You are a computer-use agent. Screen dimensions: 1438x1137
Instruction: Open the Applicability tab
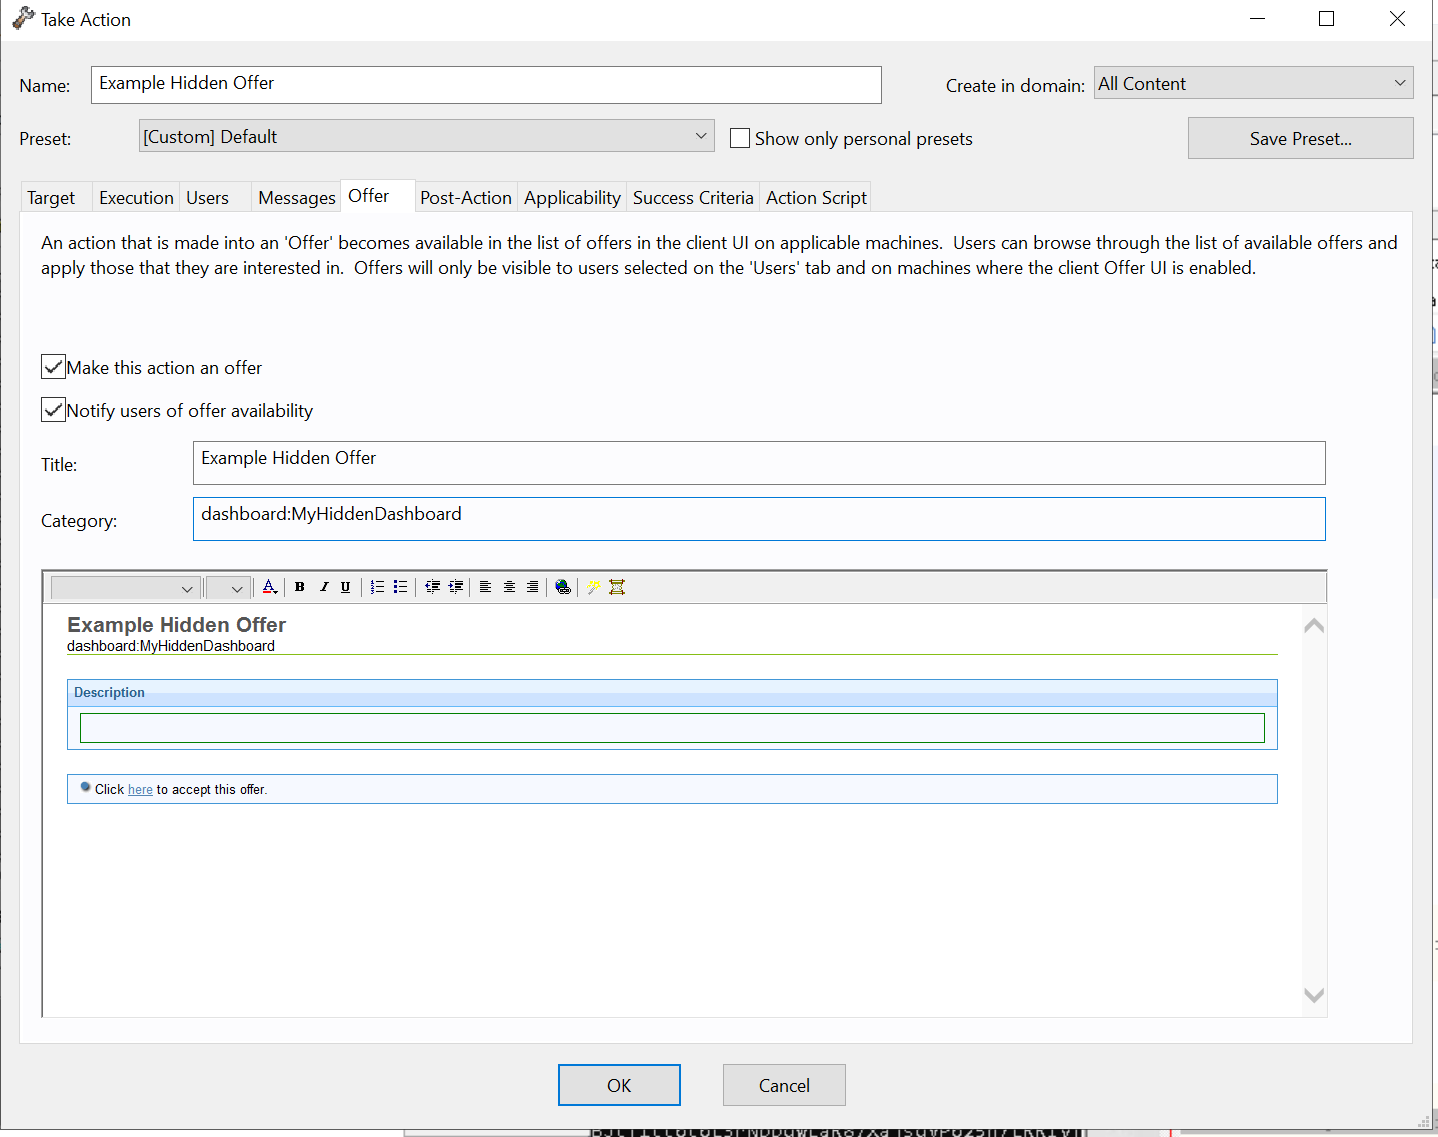click(x=572, y=198)
